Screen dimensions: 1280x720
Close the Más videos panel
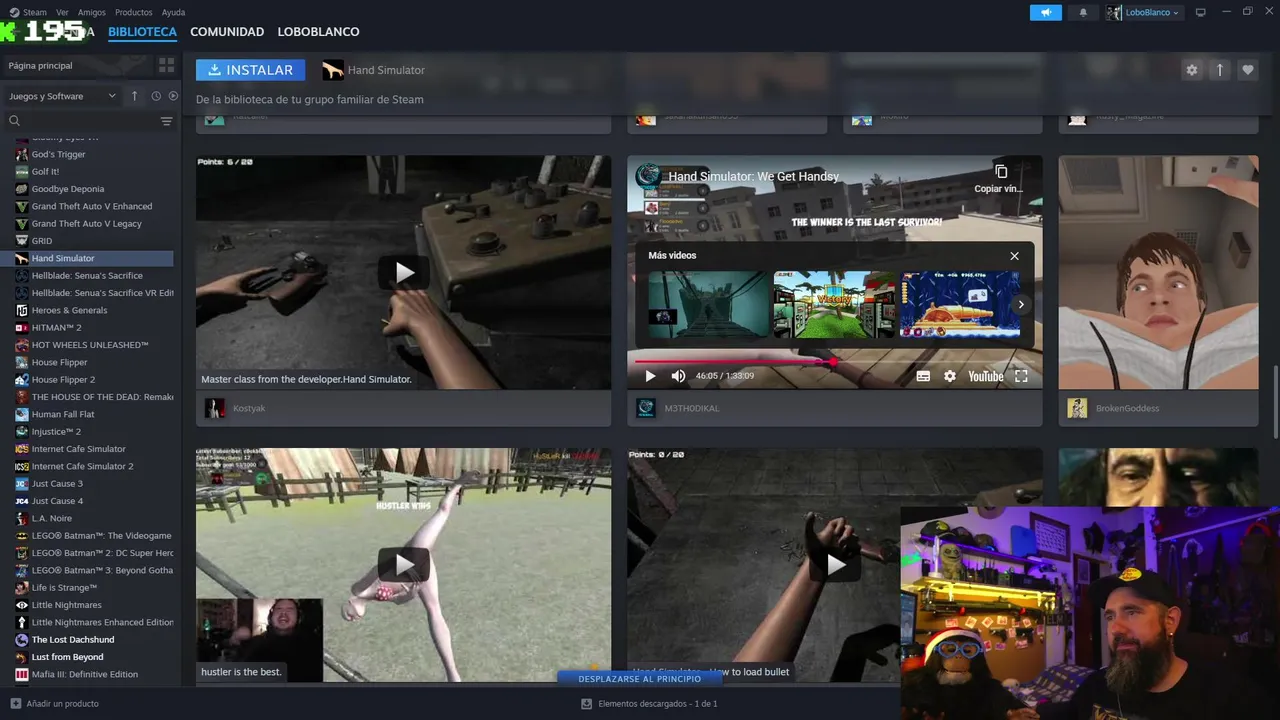pyautogui.click(x=1014, y=256)
